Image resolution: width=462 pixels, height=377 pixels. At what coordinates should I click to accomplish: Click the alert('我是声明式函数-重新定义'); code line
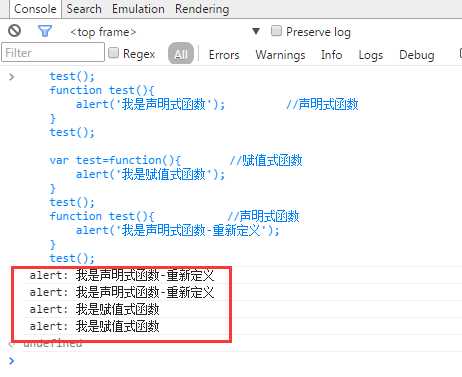178,230
